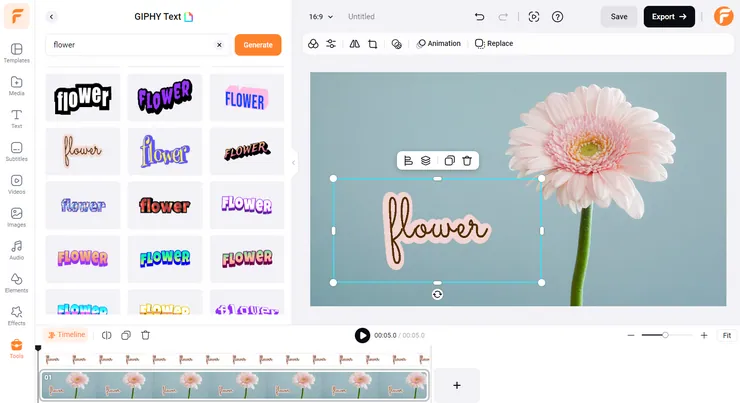
Task: Duplicate the selected flower sticker
Action: click(450, 161)
